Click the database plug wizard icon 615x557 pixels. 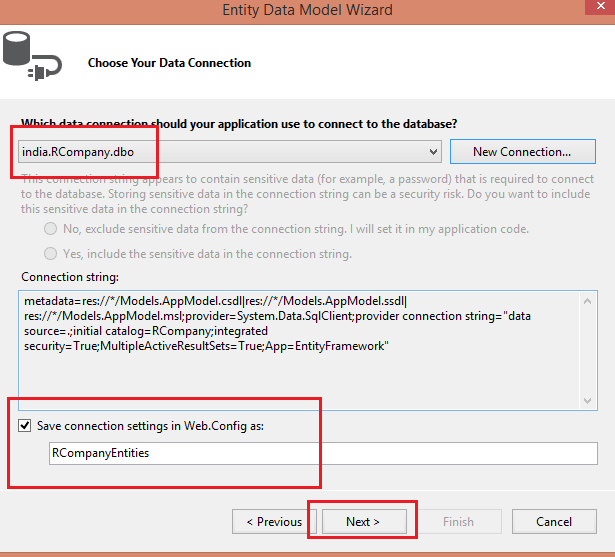click(31, 57)
